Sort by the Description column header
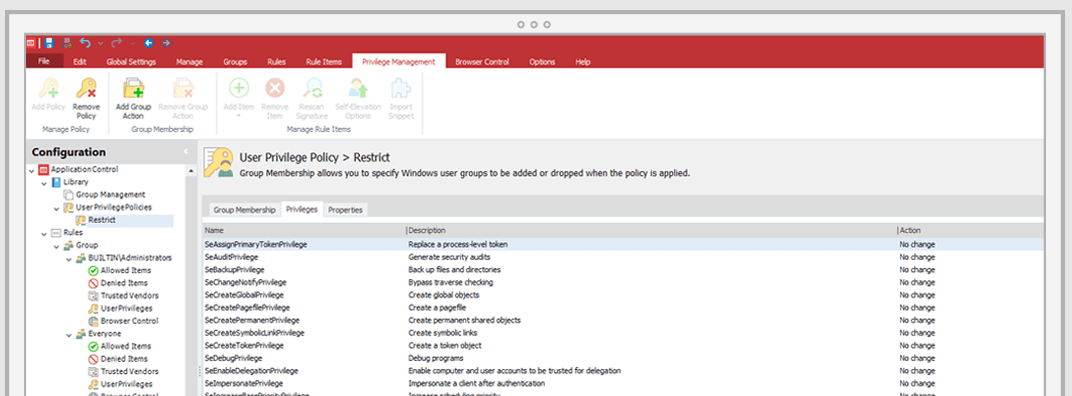The width and height of the screenshot is (1072, 396). pos(652,230)
